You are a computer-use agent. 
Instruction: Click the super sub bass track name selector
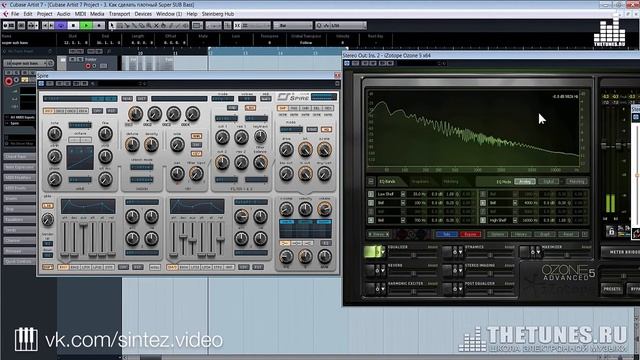(x=29, y=63)
